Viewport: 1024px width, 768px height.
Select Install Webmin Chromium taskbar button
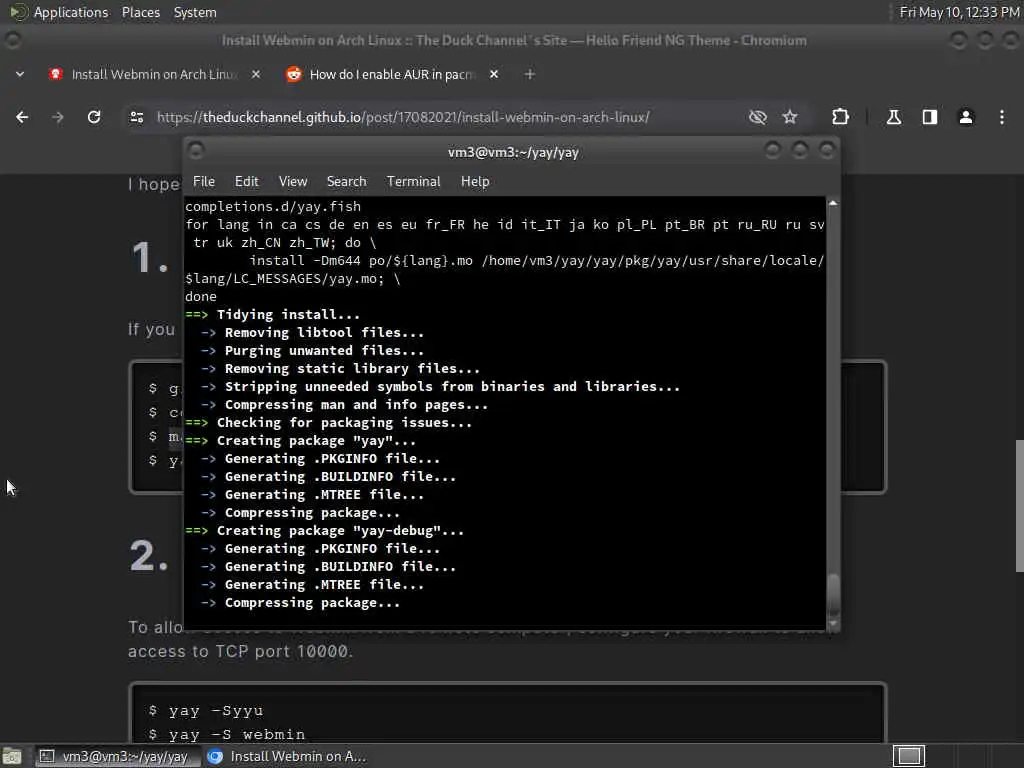pyautogui.click(x=287, y=756)
